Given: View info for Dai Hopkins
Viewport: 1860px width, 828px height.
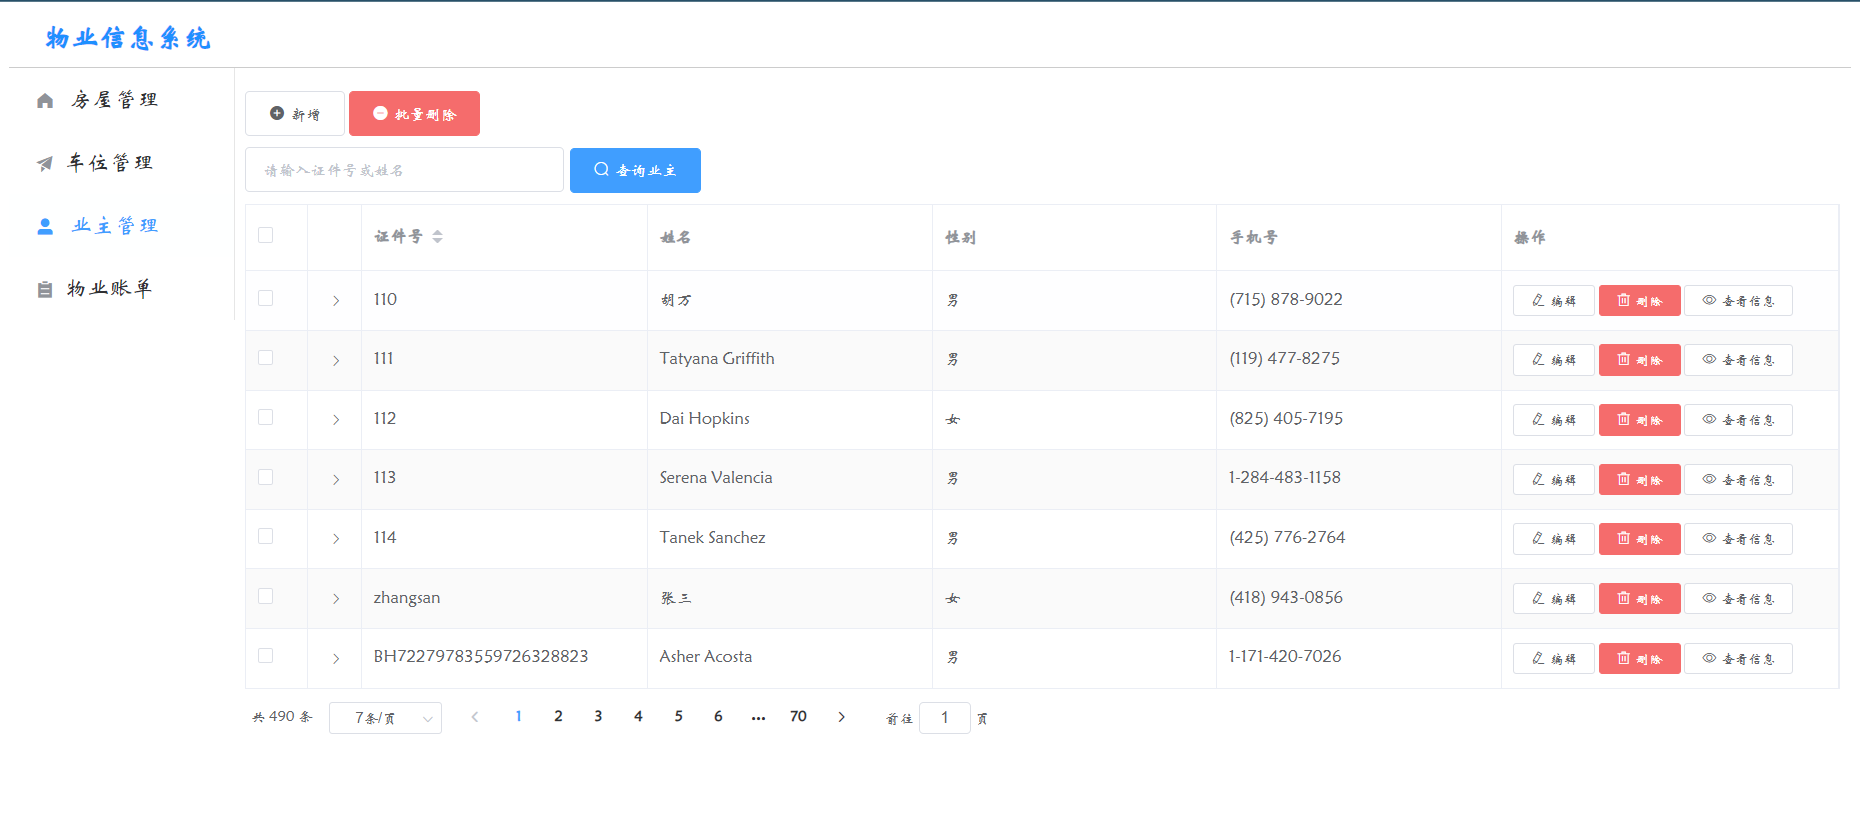Looking at the screenshot, I should click(1738, 420).
